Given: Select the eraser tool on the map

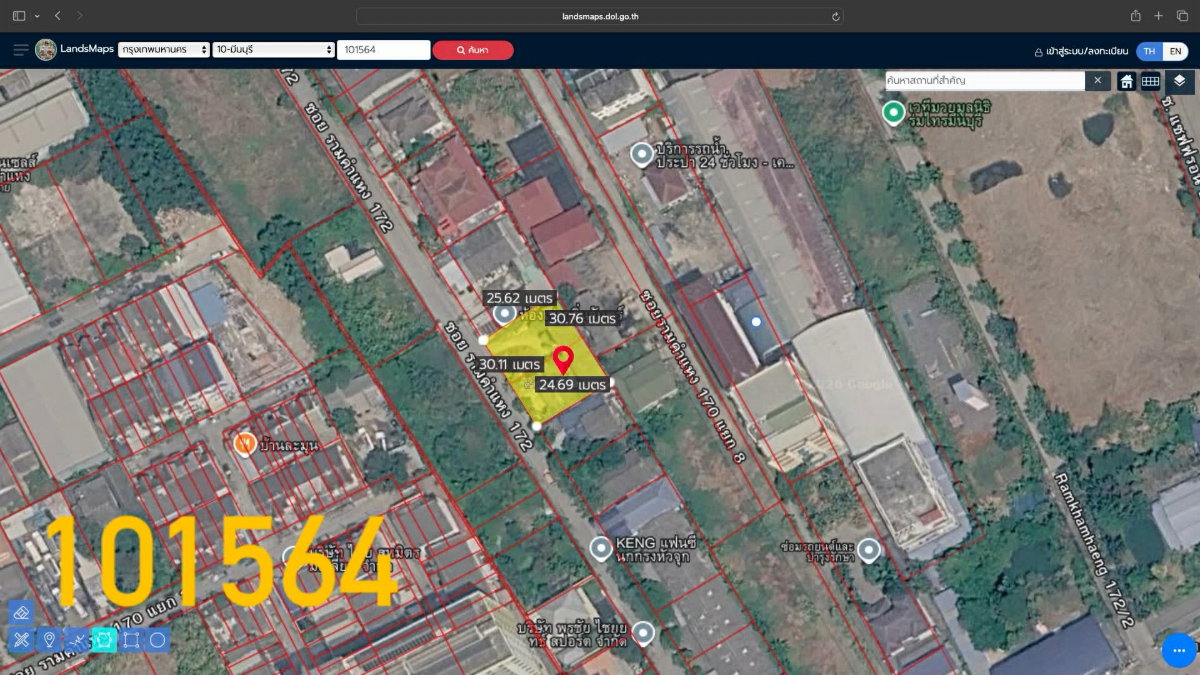Looking at the screenshot, I should [21, 613].
